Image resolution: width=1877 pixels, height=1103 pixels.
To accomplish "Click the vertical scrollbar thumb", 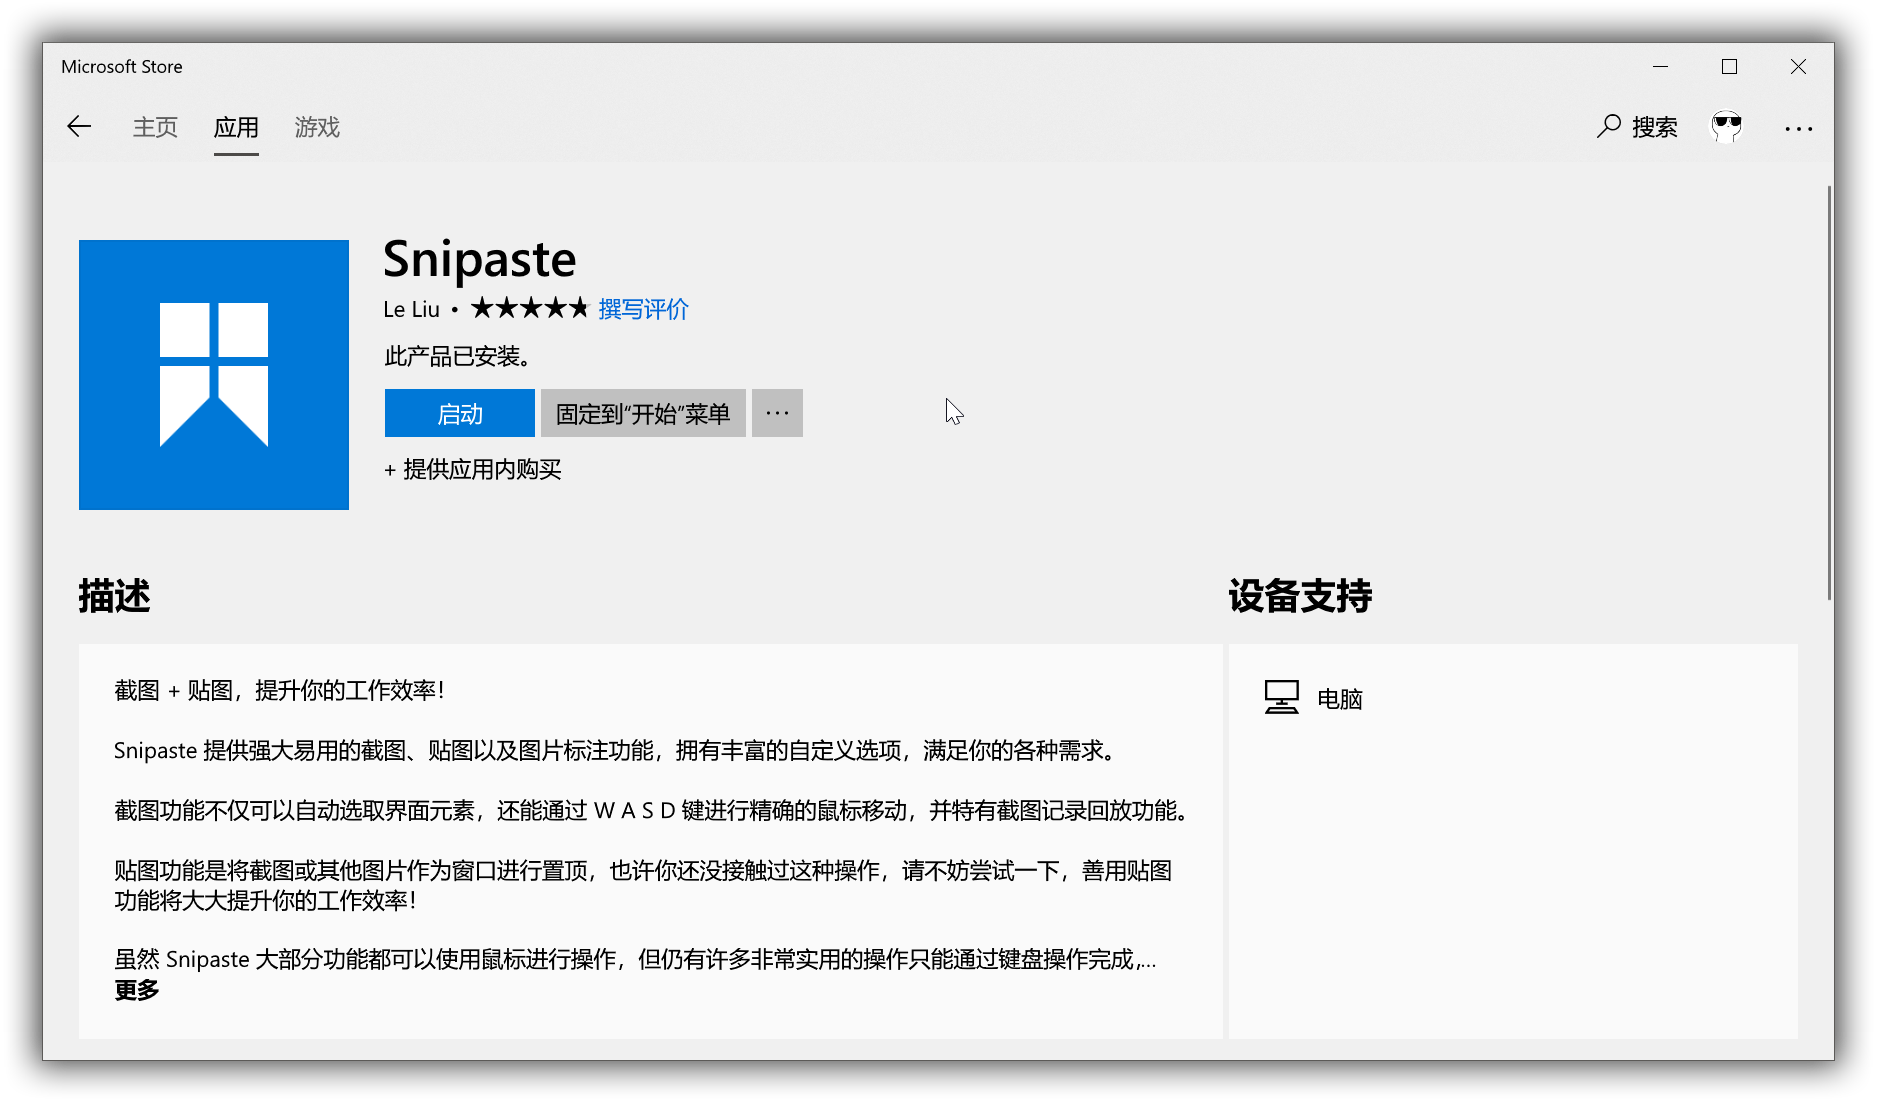I will coord(1830,392).
